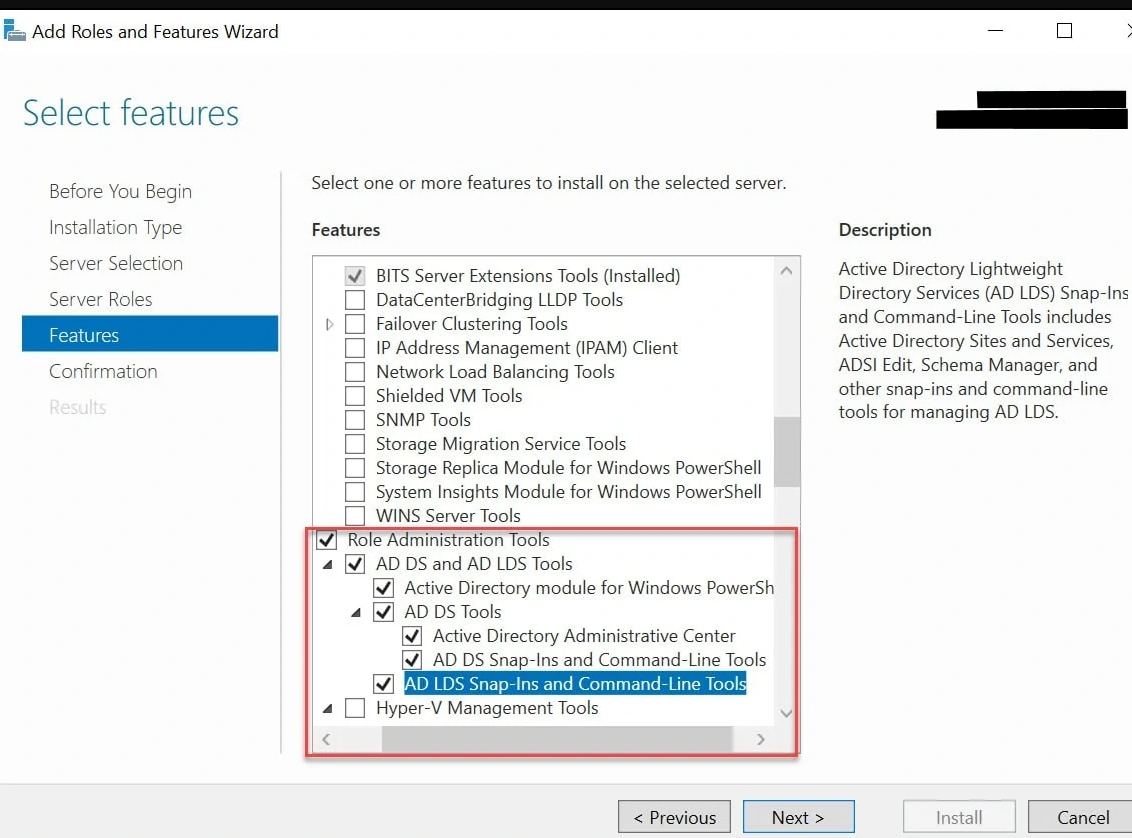This screenshot has height=838, width=1132.
Task: Collapse the AD DS Tools node
Action: click(x=356, y=613)
